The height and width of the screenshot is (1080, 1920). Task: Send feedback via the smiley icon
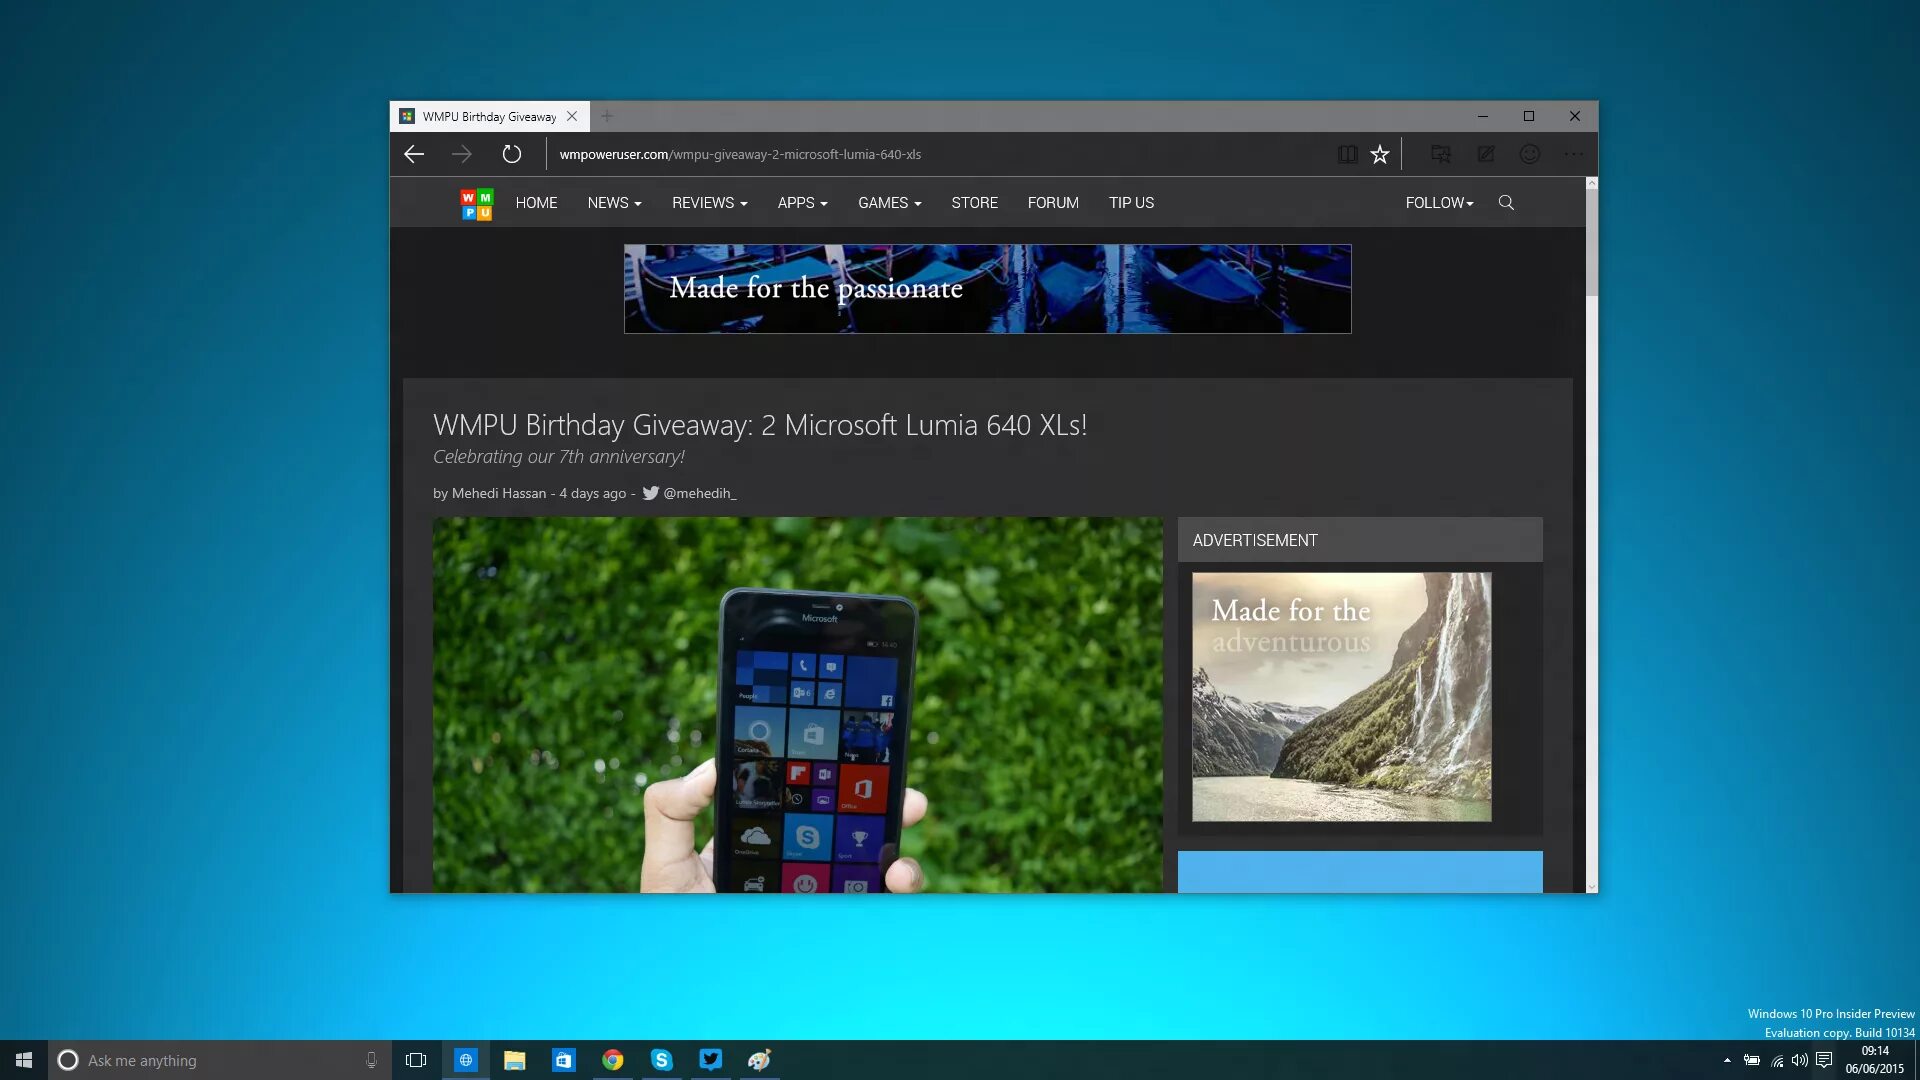(x=1530, y=154)
